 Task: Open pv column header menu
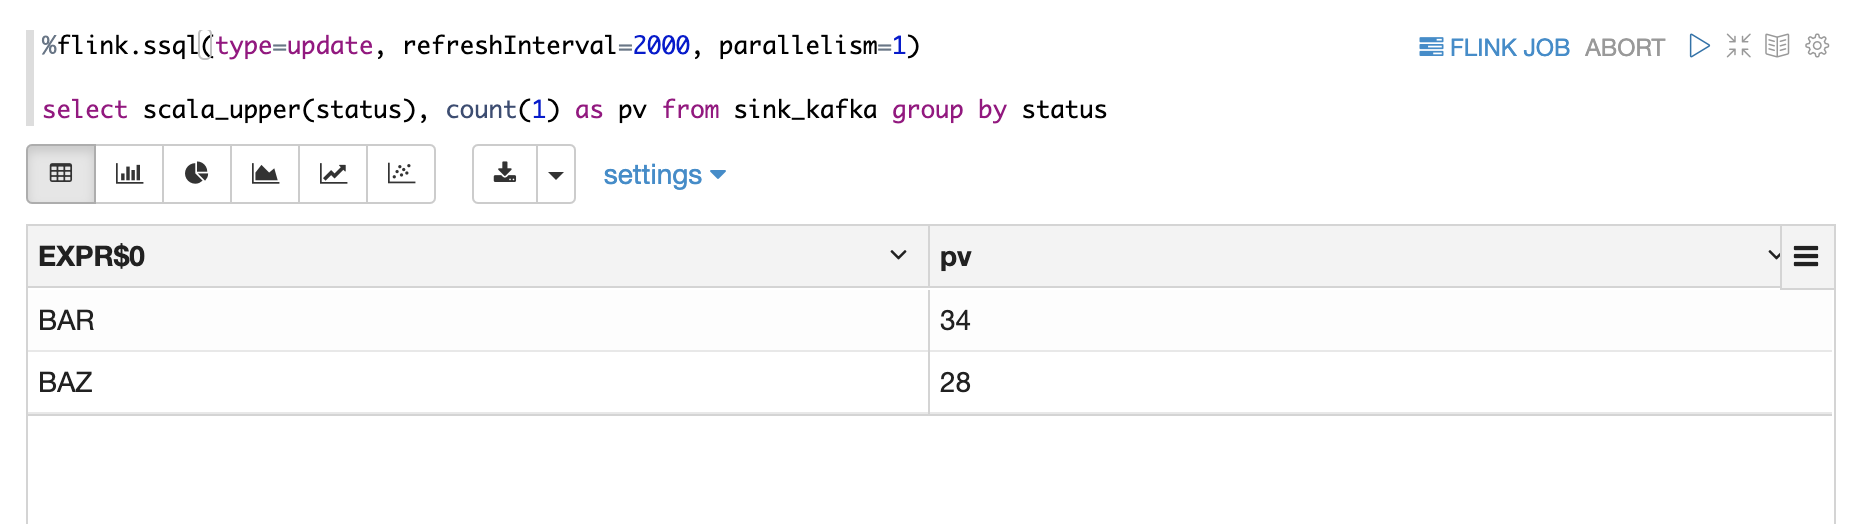point(1773,256)
